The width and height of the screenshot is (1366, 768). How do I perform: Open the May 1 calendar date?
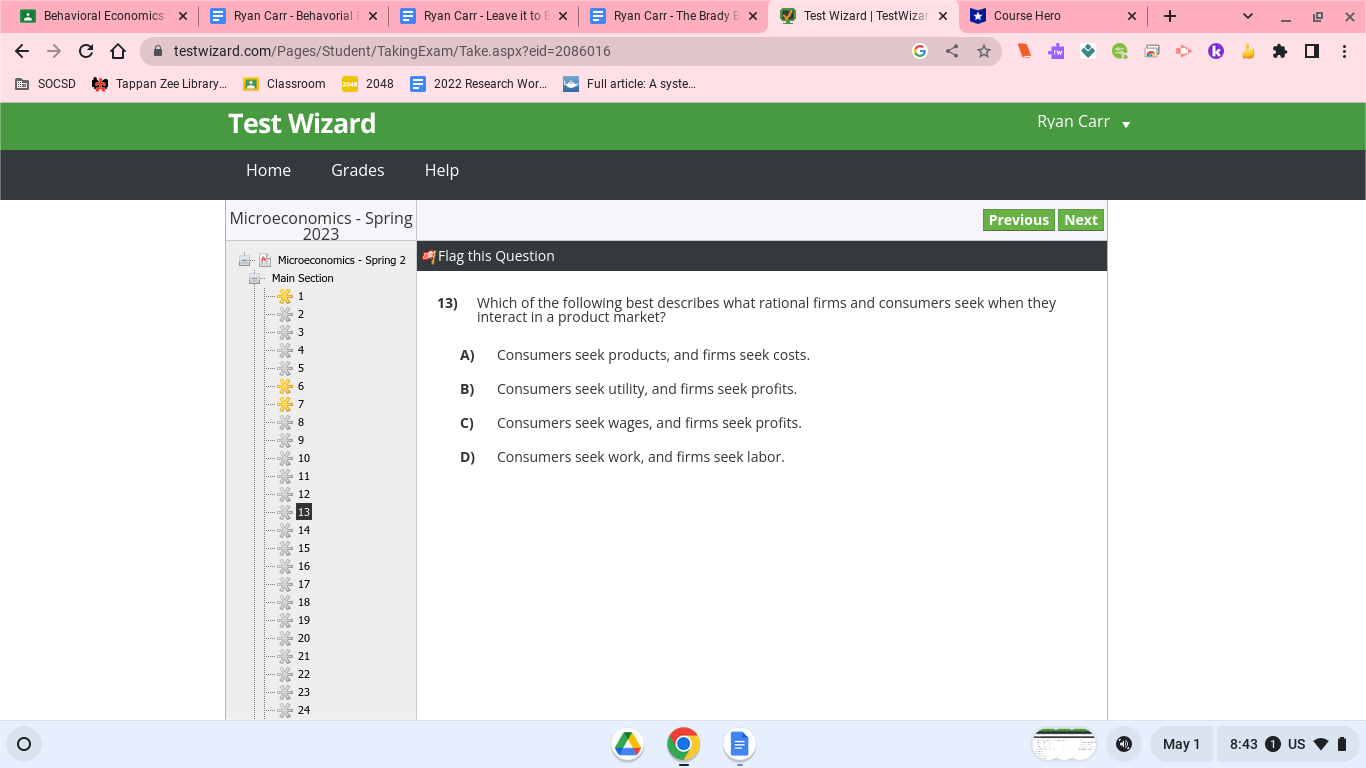tap(1181, 744)
